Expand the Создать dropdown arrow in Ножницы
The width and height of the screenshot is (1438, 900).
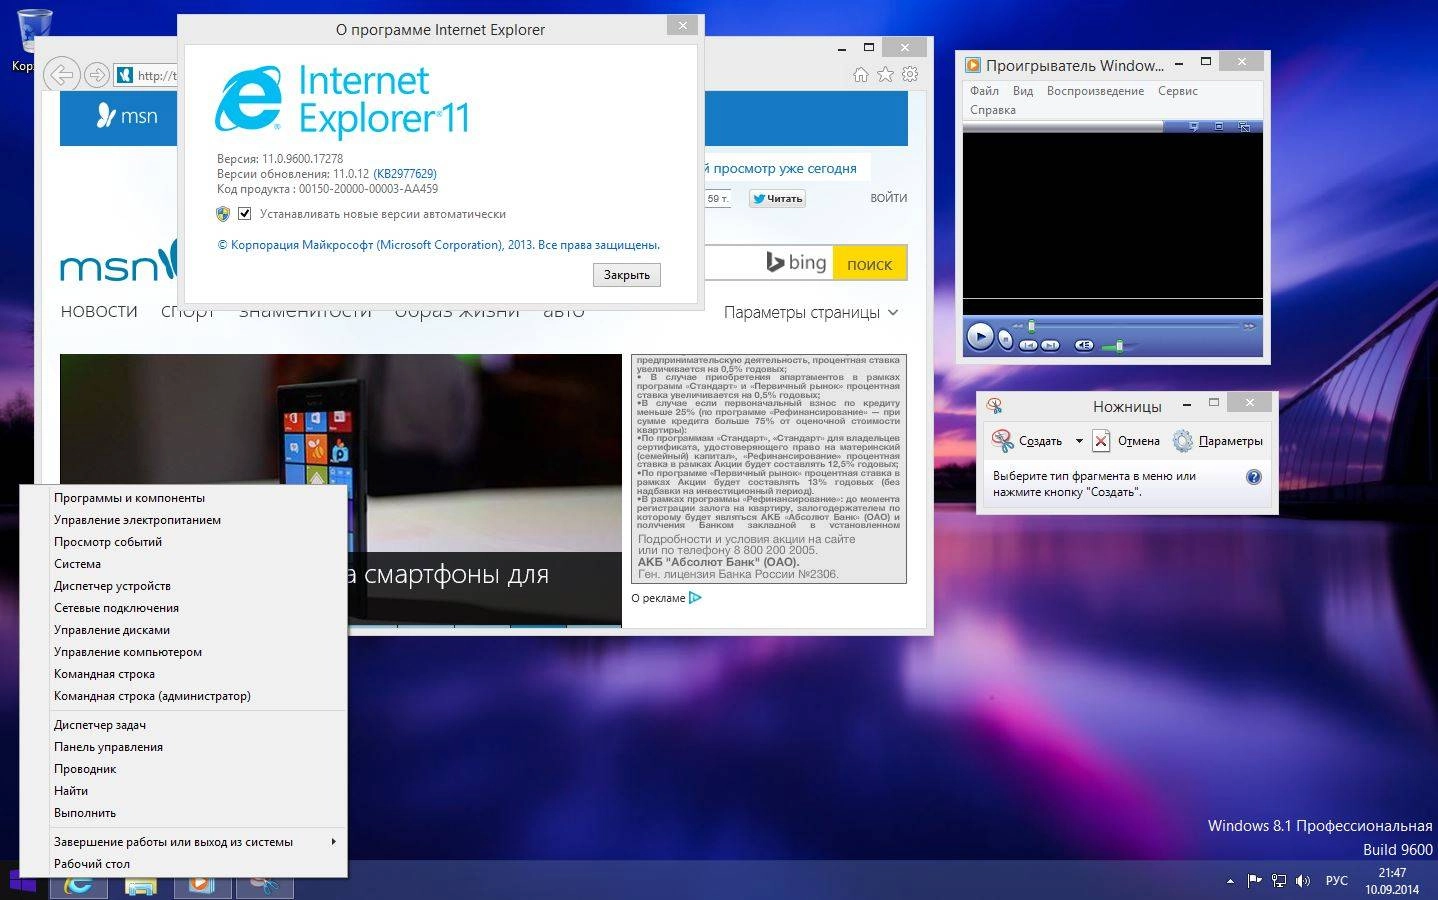1079,441
